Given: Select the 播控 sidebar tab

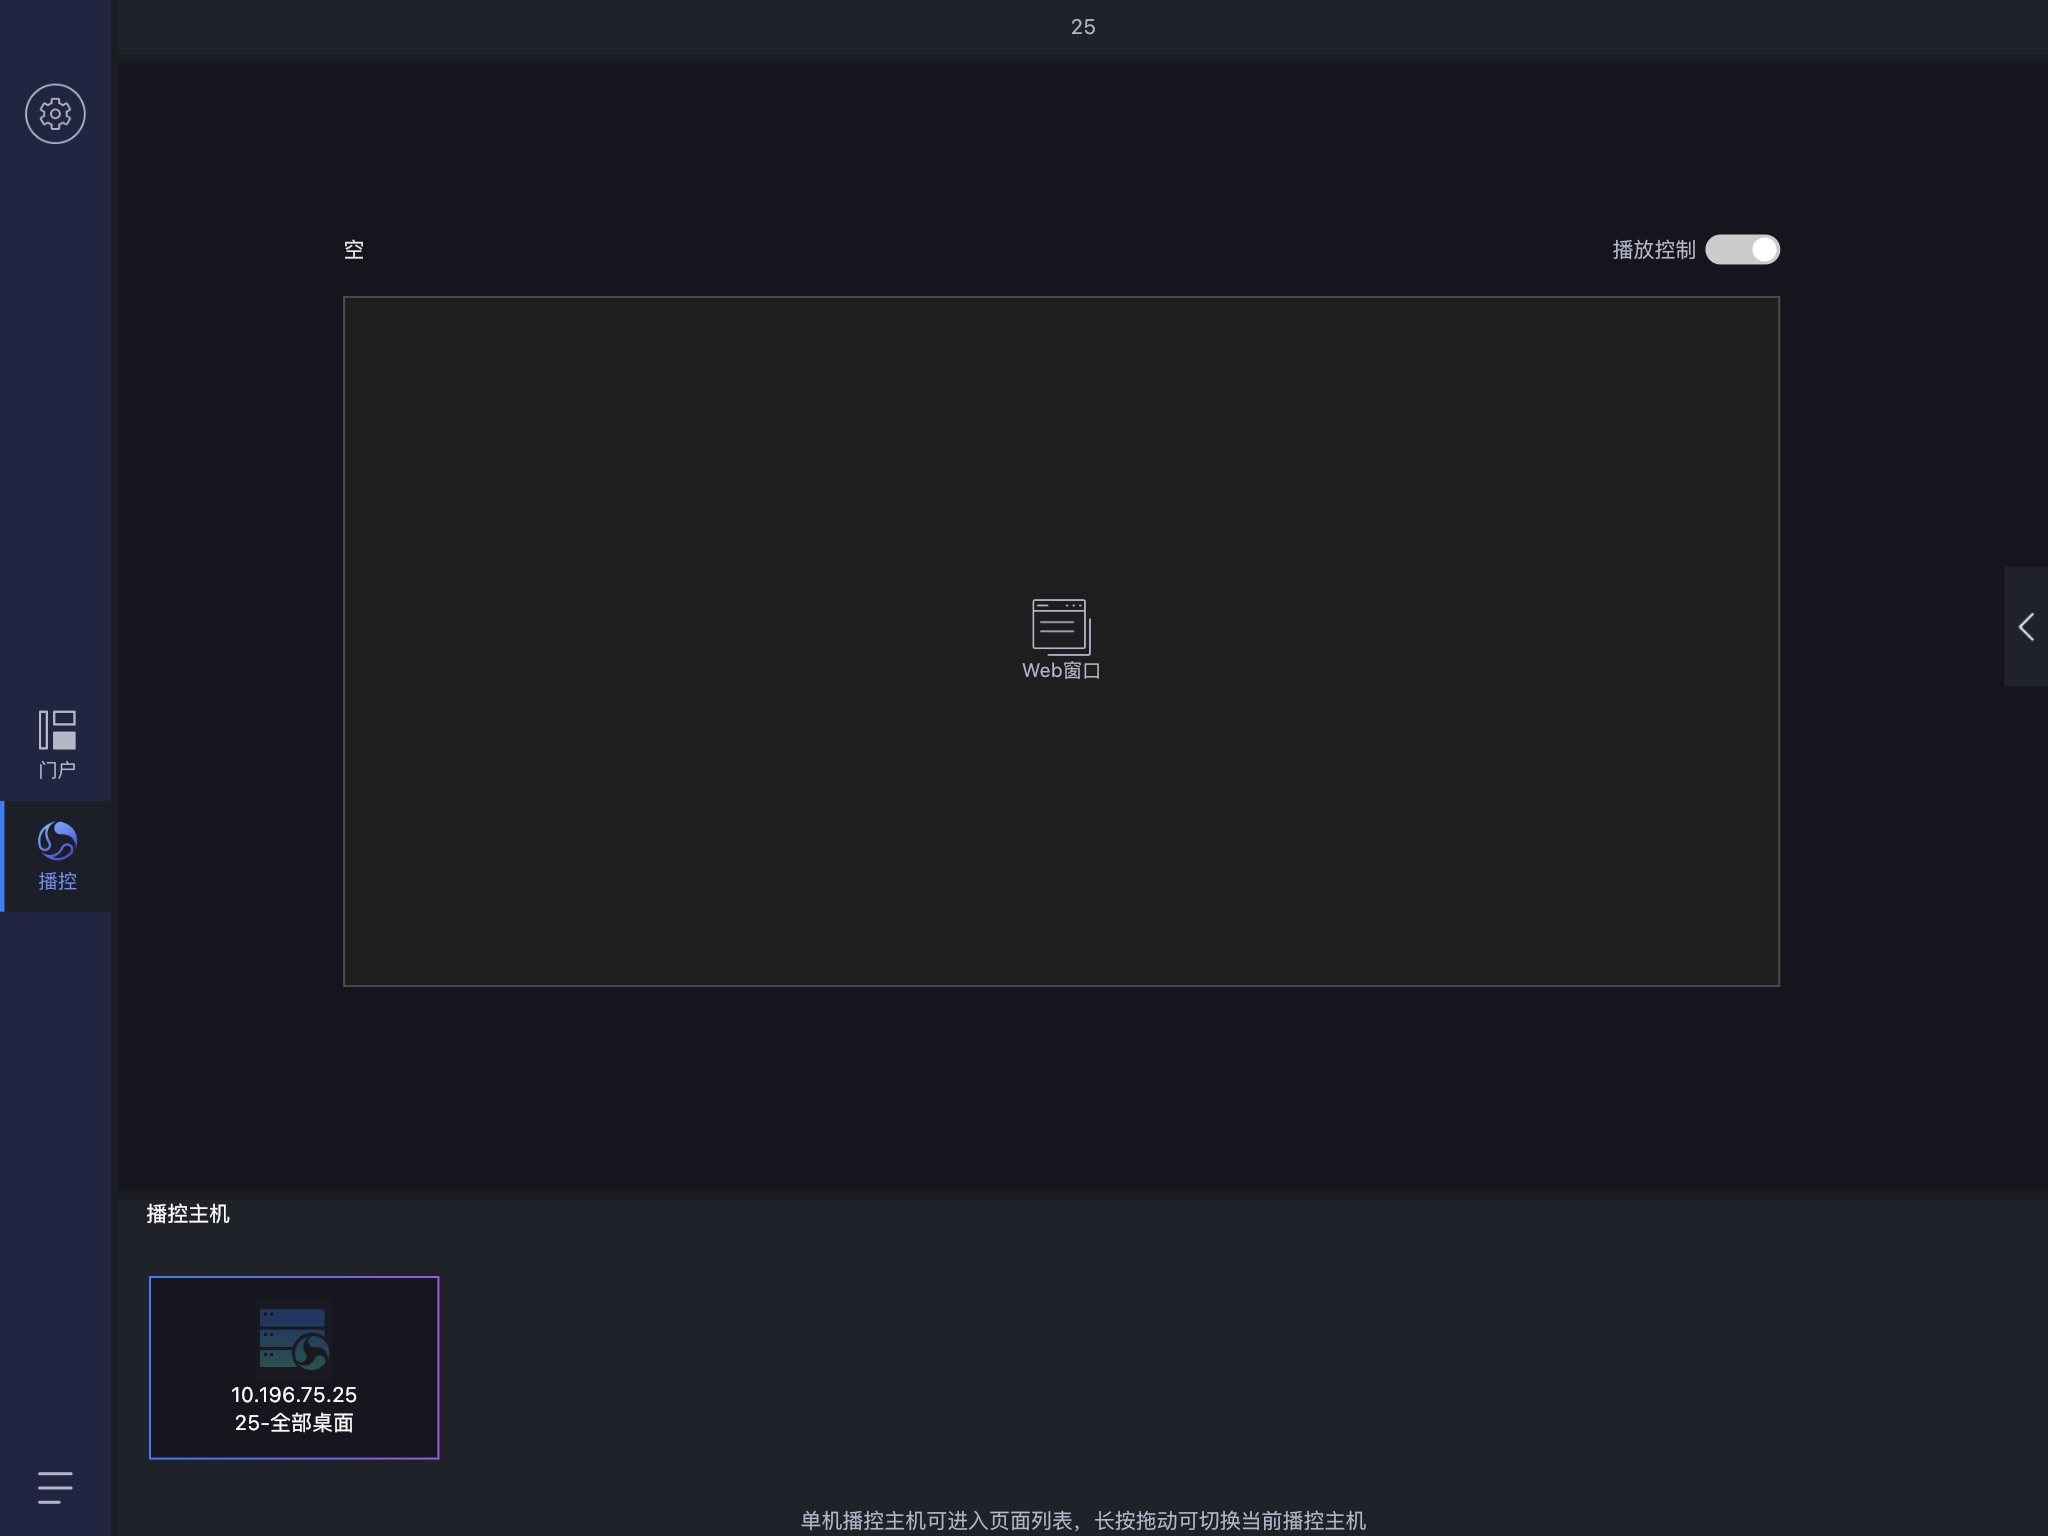Looking at the screenshot, I should tap(57, 856).
